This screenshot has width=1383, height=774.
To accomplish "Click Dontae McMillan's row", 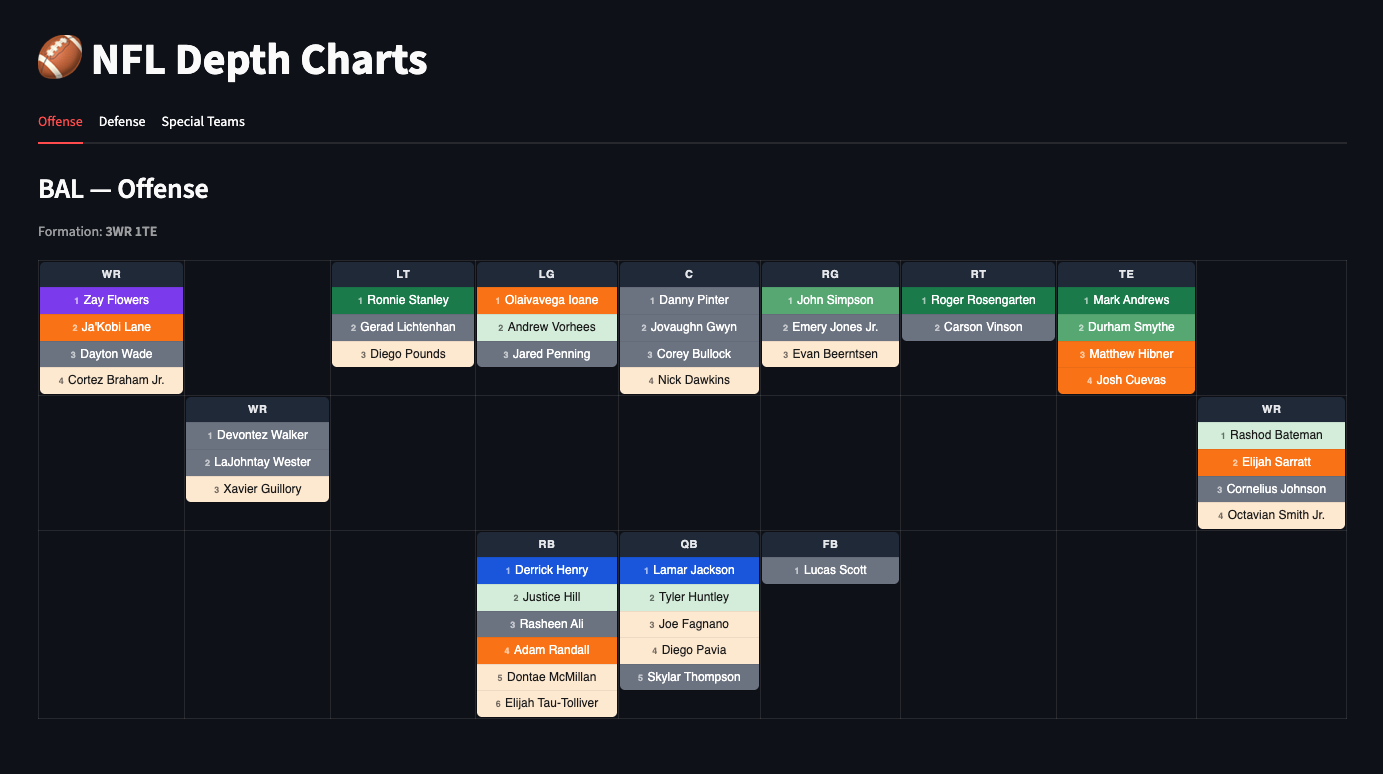I will (x=547, y=677).
